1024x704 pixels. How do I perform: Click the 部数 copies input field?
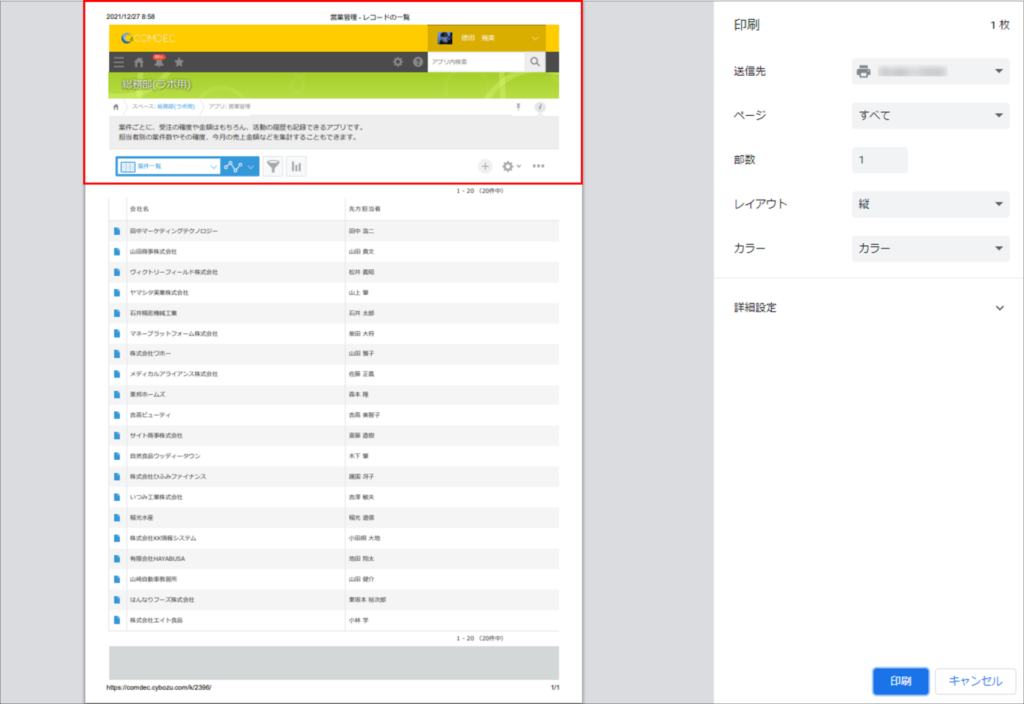[x=880, y=160]
